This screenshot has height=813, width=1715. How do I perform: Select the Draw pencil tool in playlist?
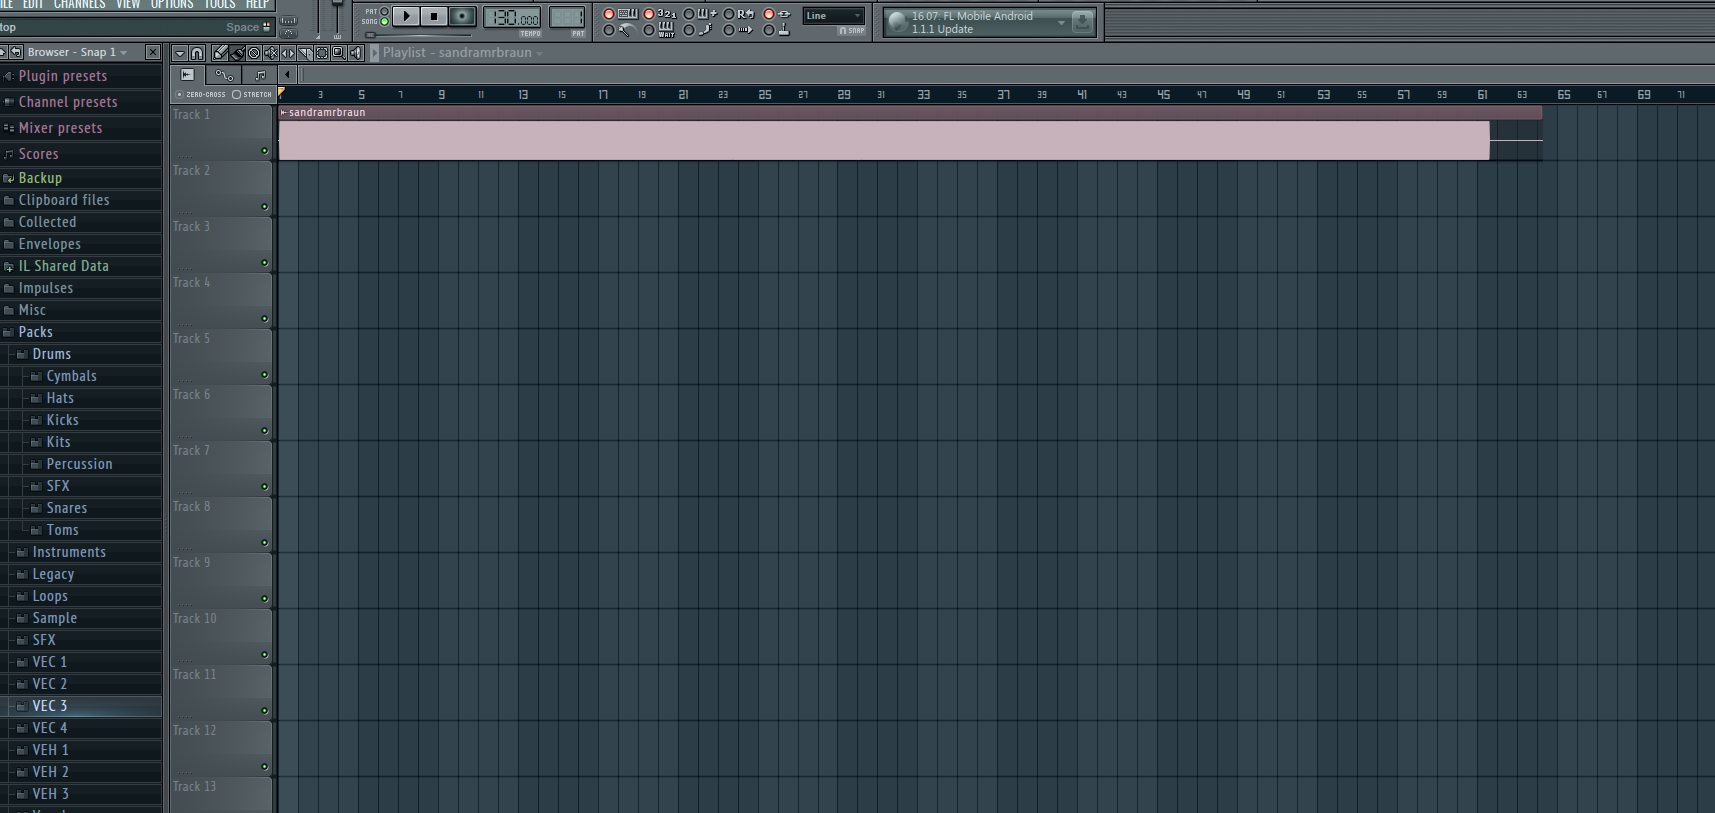220,53
